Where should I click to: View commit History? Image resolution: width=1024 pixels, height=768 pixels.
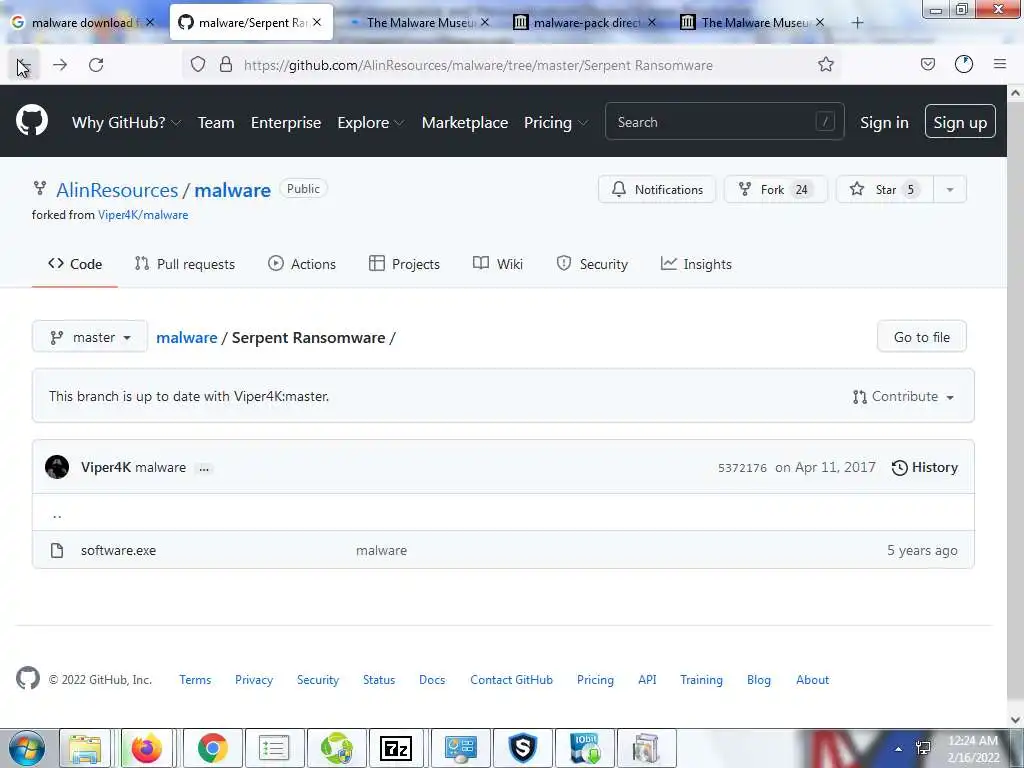point(925,467)
